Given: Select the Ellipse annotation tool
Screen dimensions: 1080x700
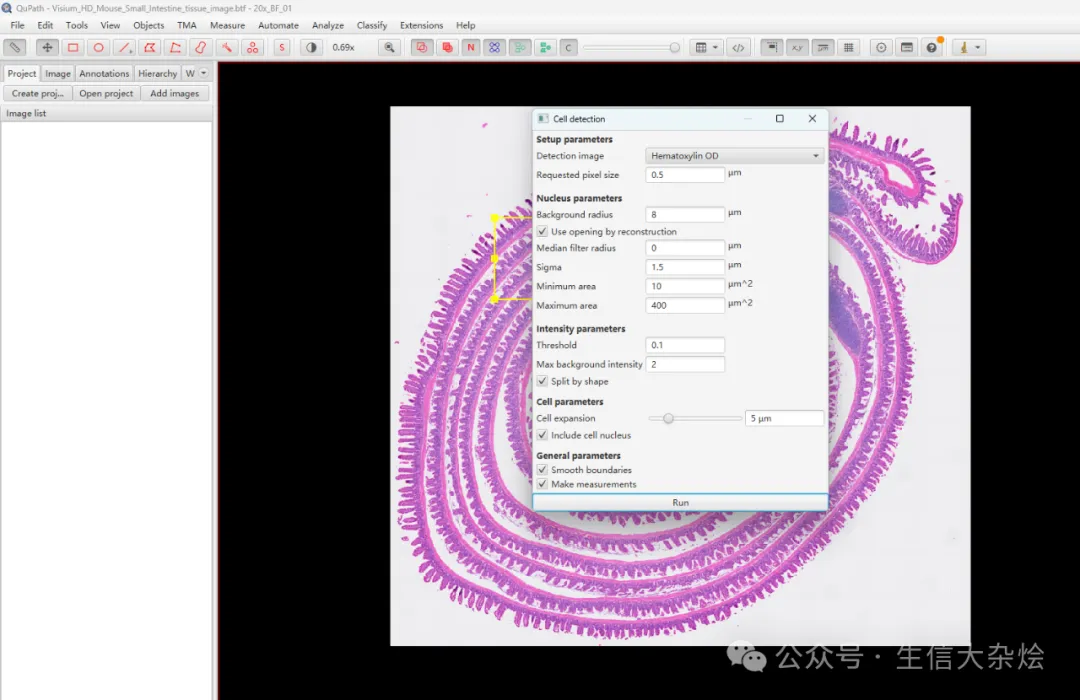Looking at the screenshot, I should [x=98, y=48].
